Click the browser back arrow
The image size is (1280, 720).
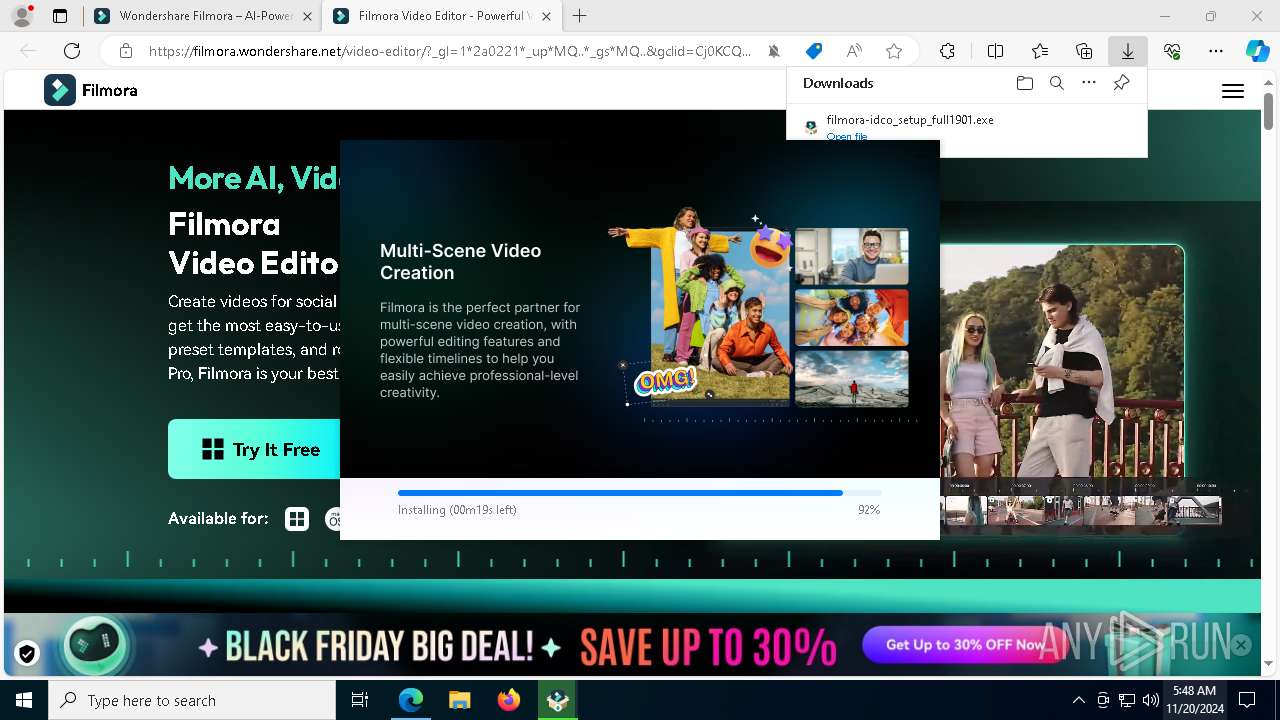coord(28,51)
